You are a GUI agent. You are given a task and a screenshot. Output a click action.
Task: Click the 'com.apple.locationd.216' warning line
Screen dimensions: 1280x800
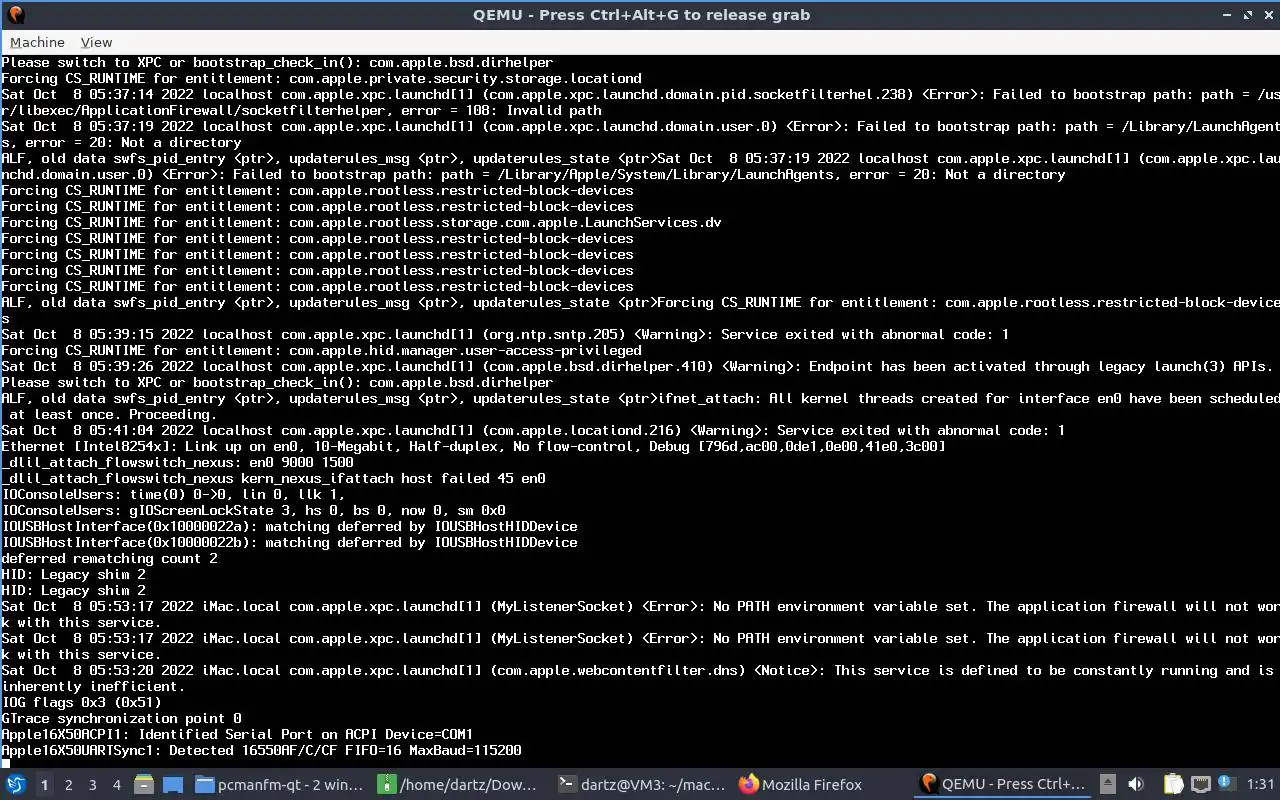tap(534, 430)
